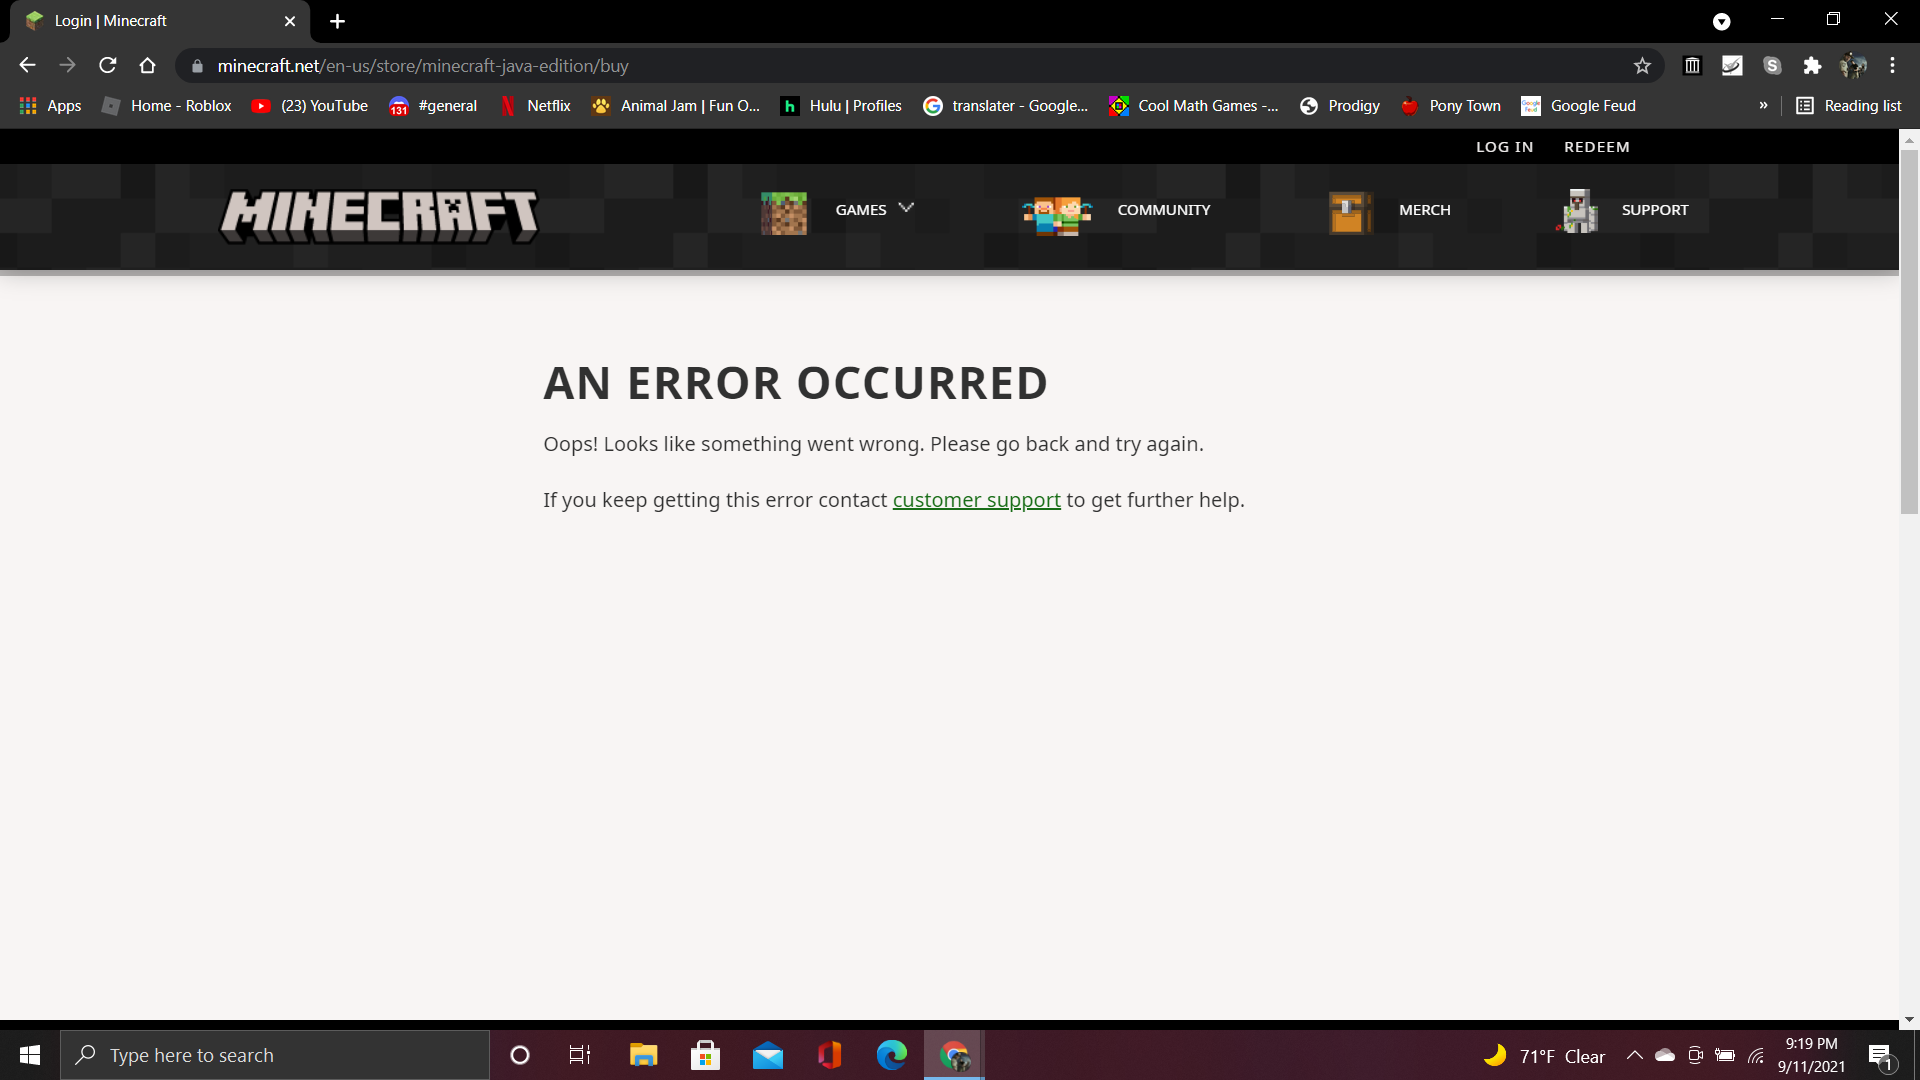Click the grass block Games icon
This screenshot has height=1080, width=1920.
[783, 212]
